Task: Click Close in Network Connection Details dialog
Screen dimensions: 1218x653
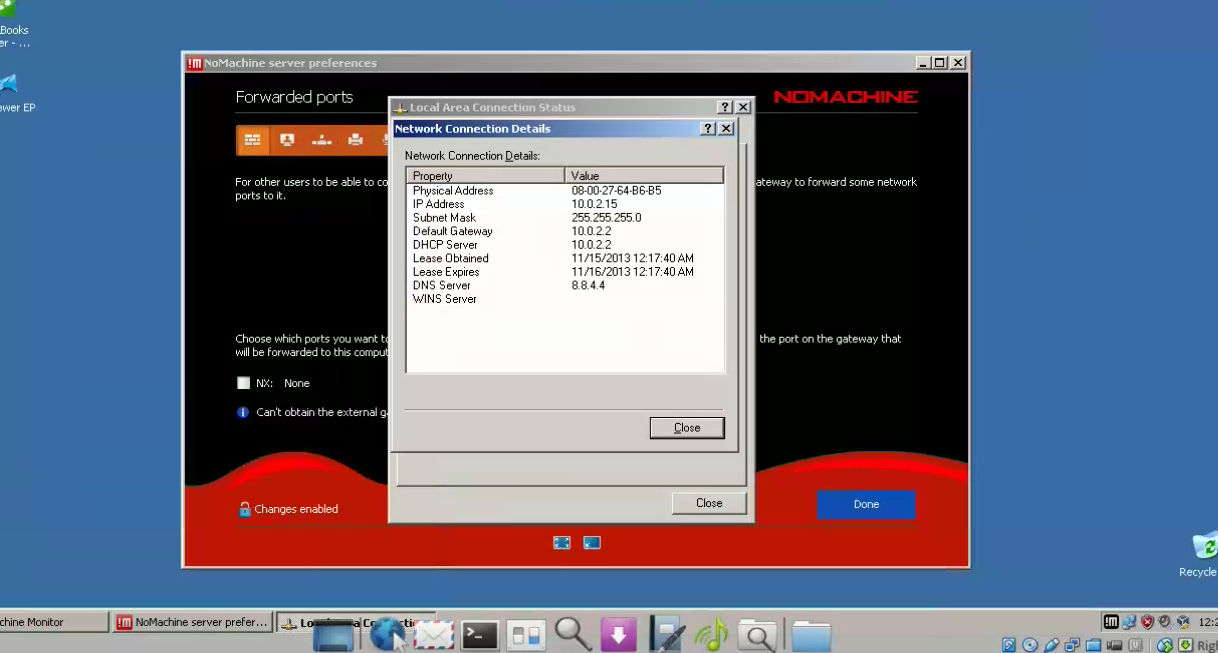Action: pos(687,428)
